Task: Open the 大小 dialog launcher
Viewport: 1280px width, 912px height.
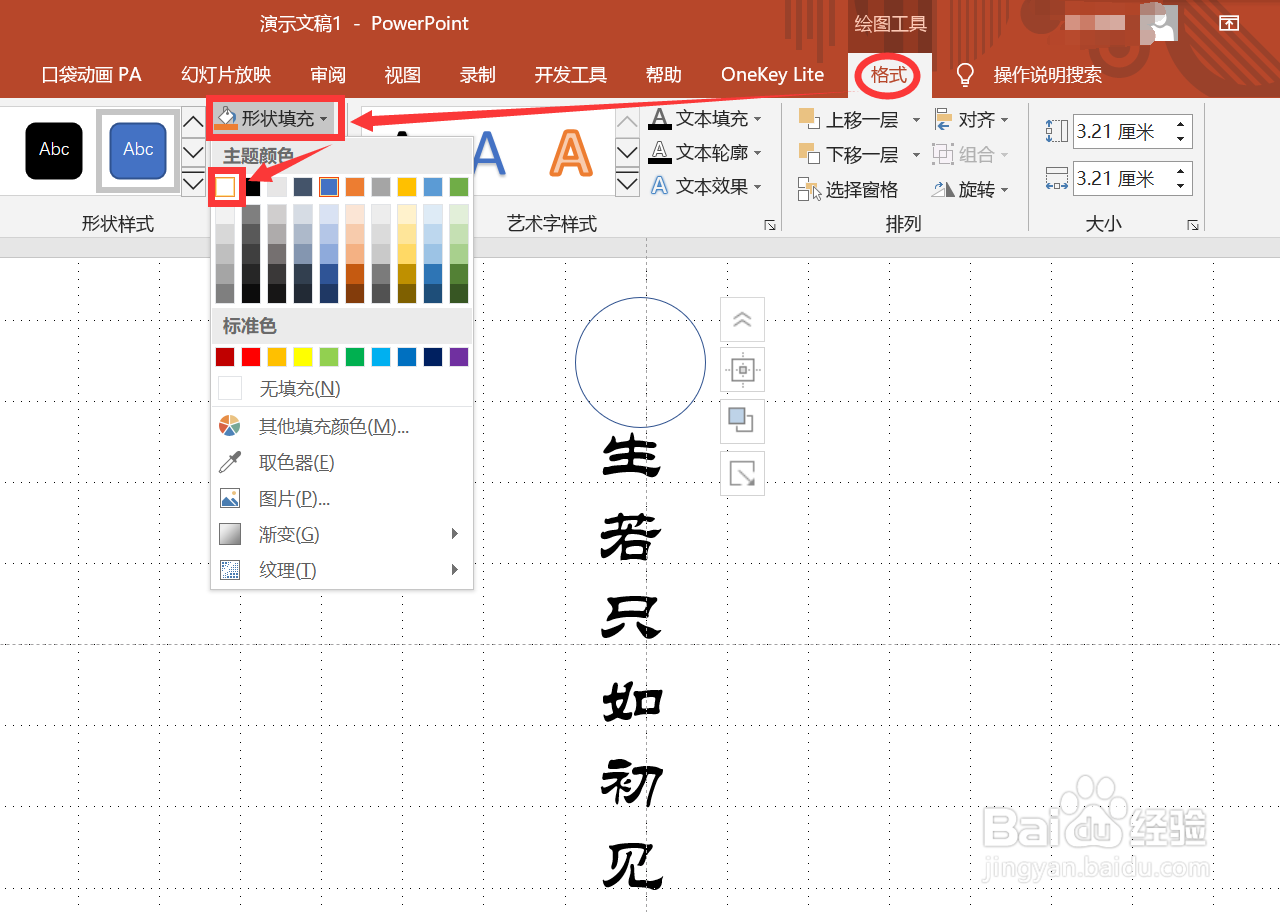Action: click(1193, 226)
